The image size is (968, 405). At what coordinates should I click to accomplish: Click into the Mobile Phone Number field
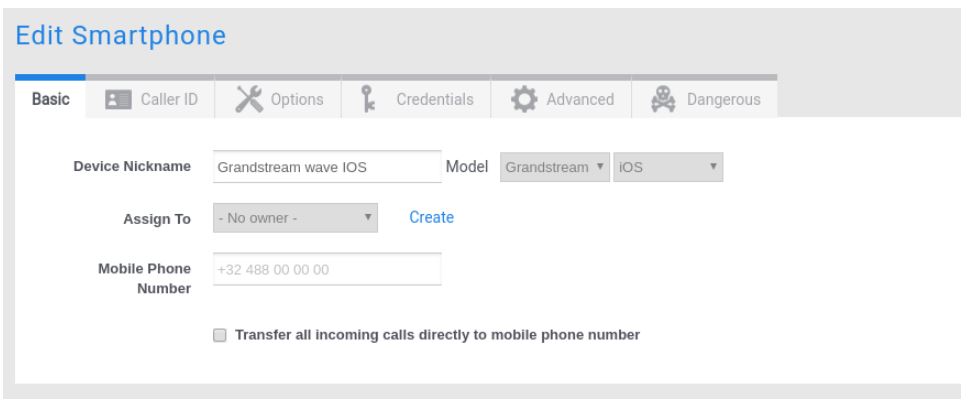[327, 270]
